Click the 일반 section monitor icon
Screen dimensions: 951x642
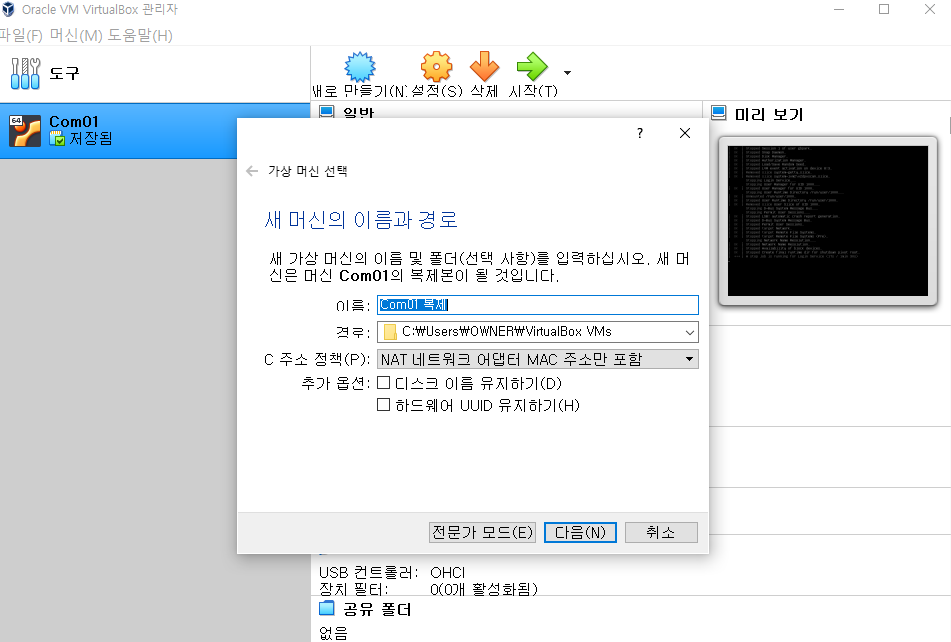tap(327, 112)
